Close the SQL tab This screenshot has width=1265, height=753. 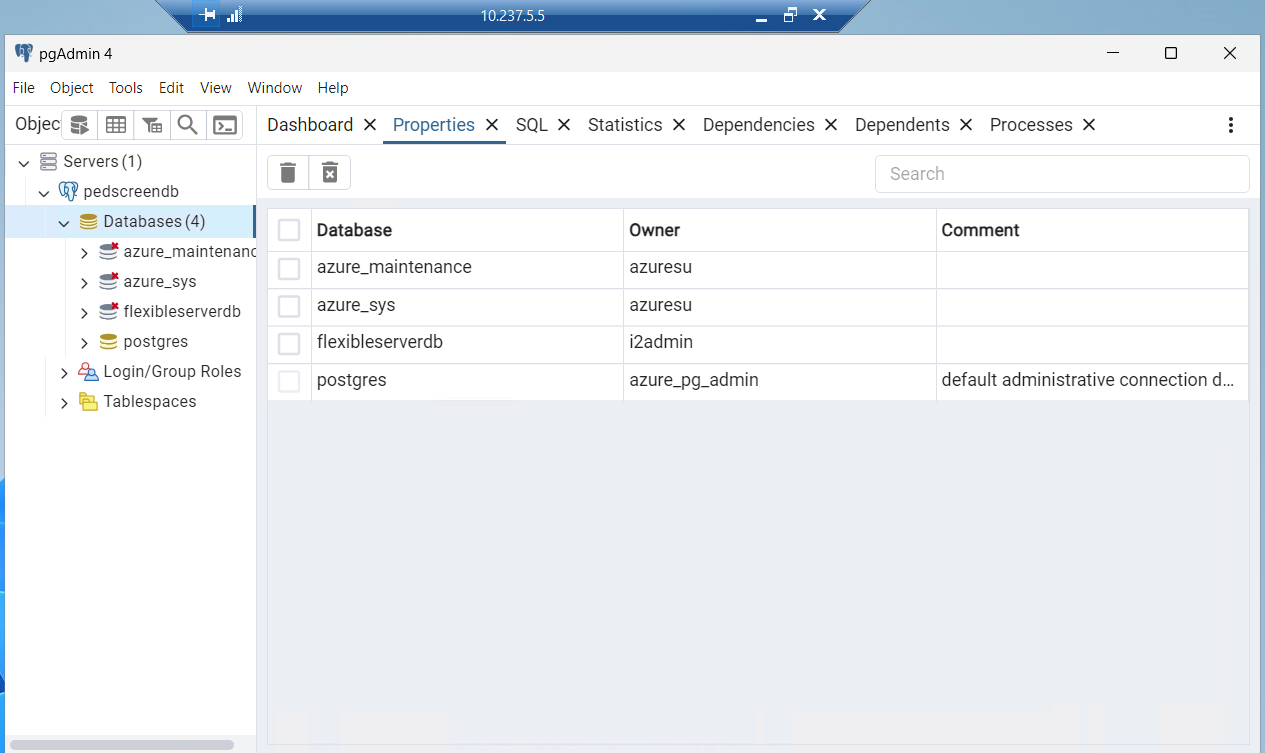(564, 125)
